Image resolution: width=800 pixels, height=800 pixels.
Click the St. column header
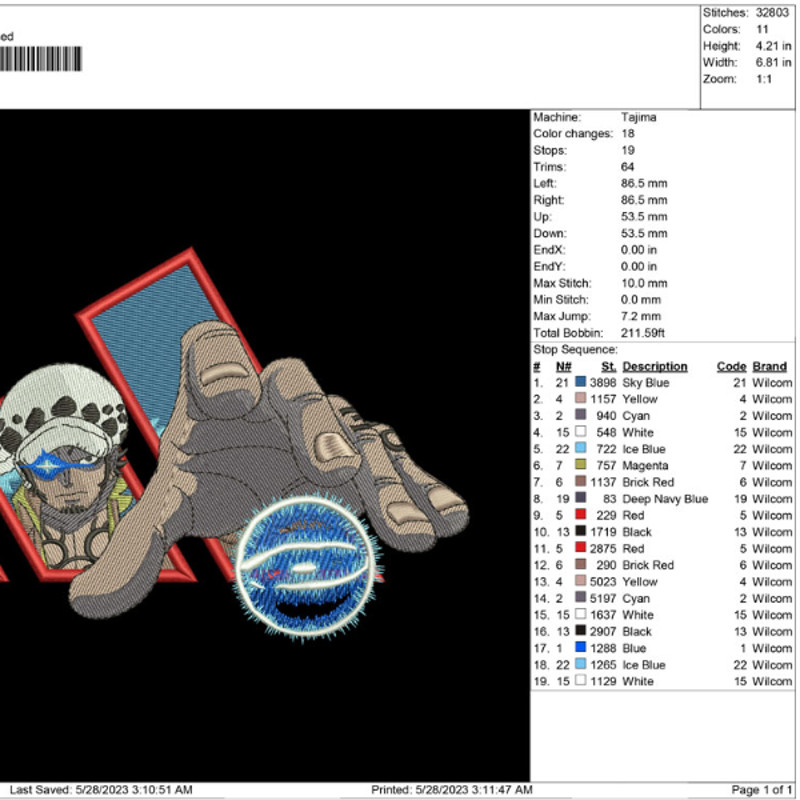pyautogui.click(x=608, y=367)
